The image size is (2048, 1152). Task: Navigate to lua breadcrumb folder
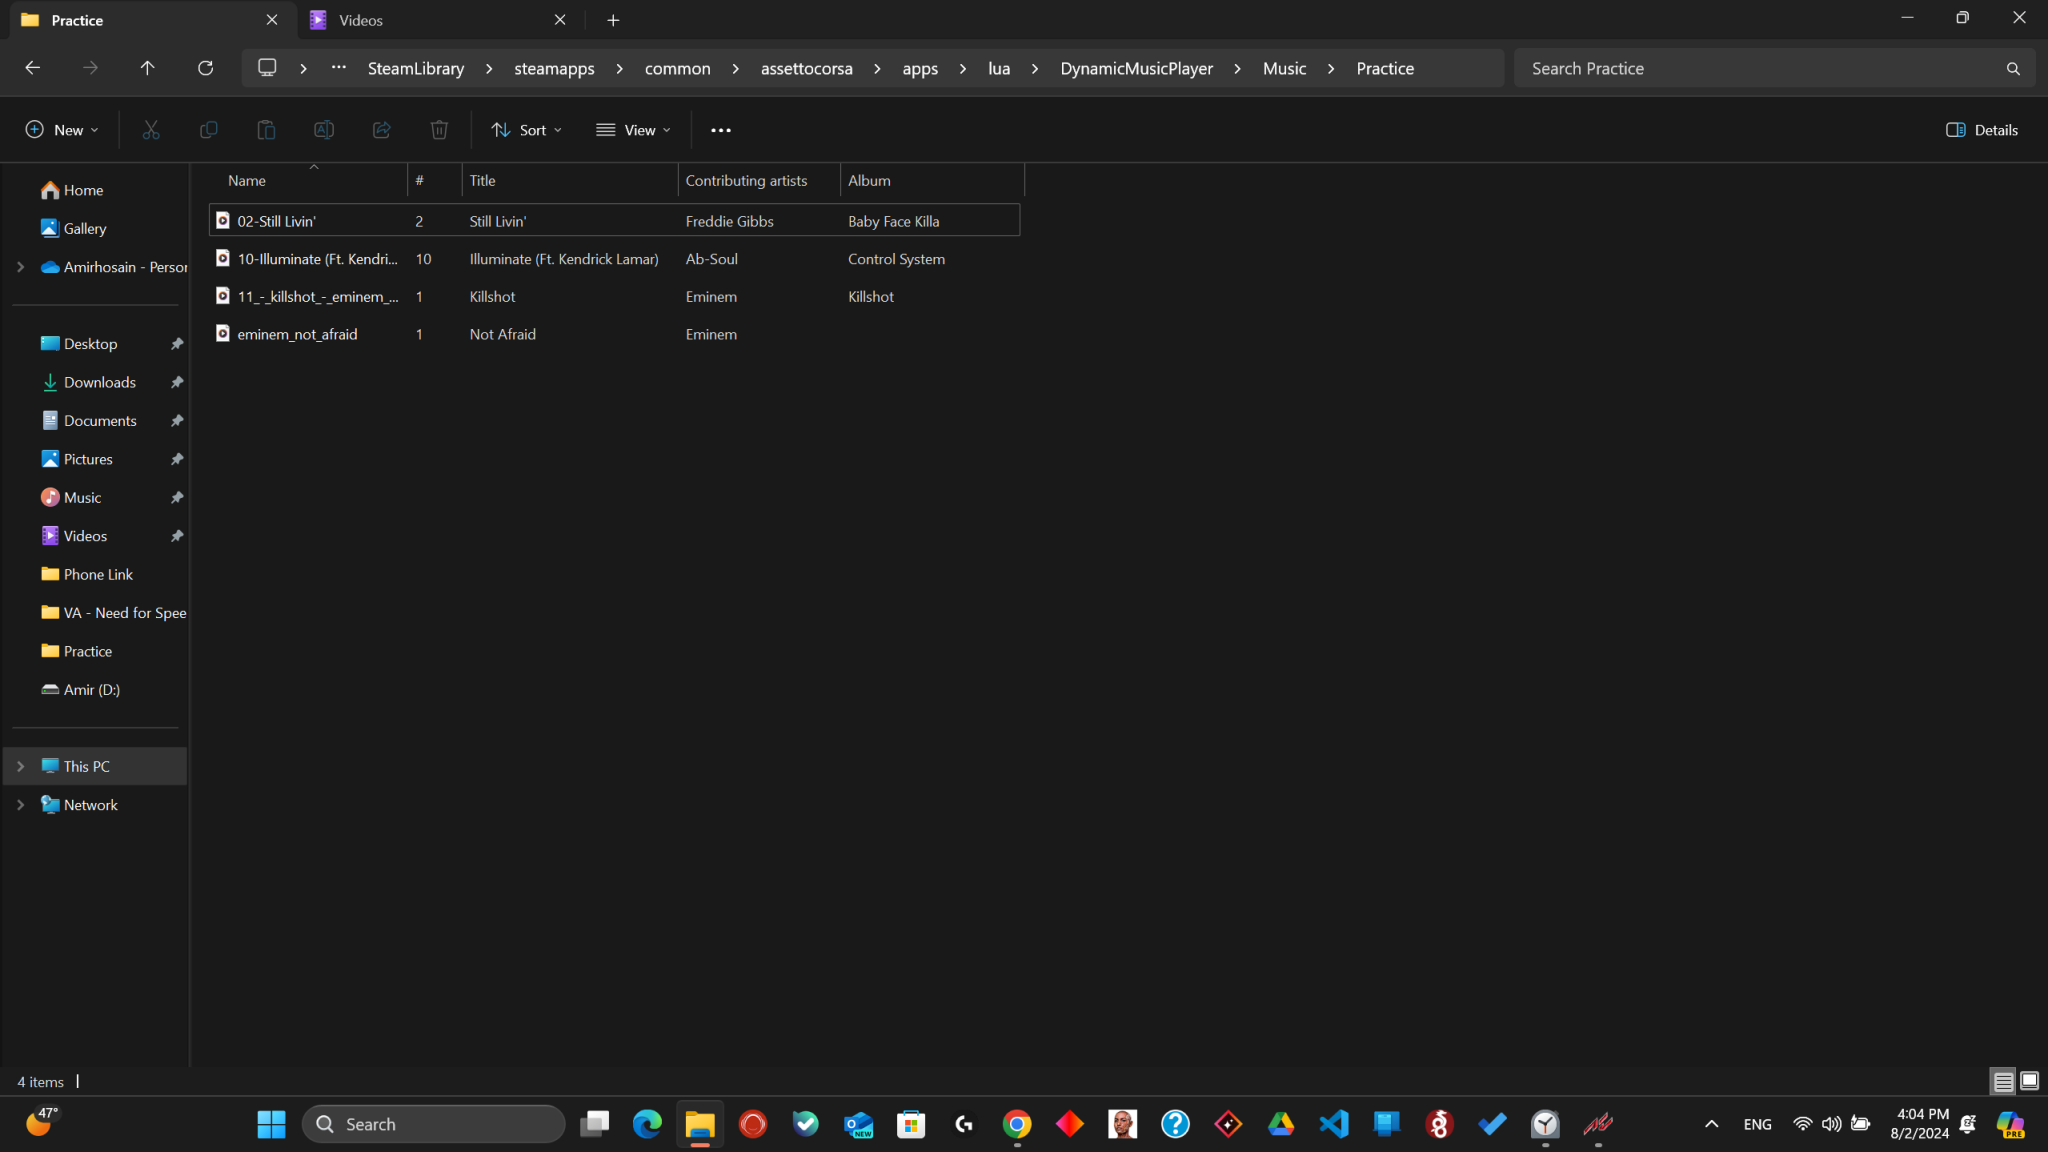coord(999,68)
